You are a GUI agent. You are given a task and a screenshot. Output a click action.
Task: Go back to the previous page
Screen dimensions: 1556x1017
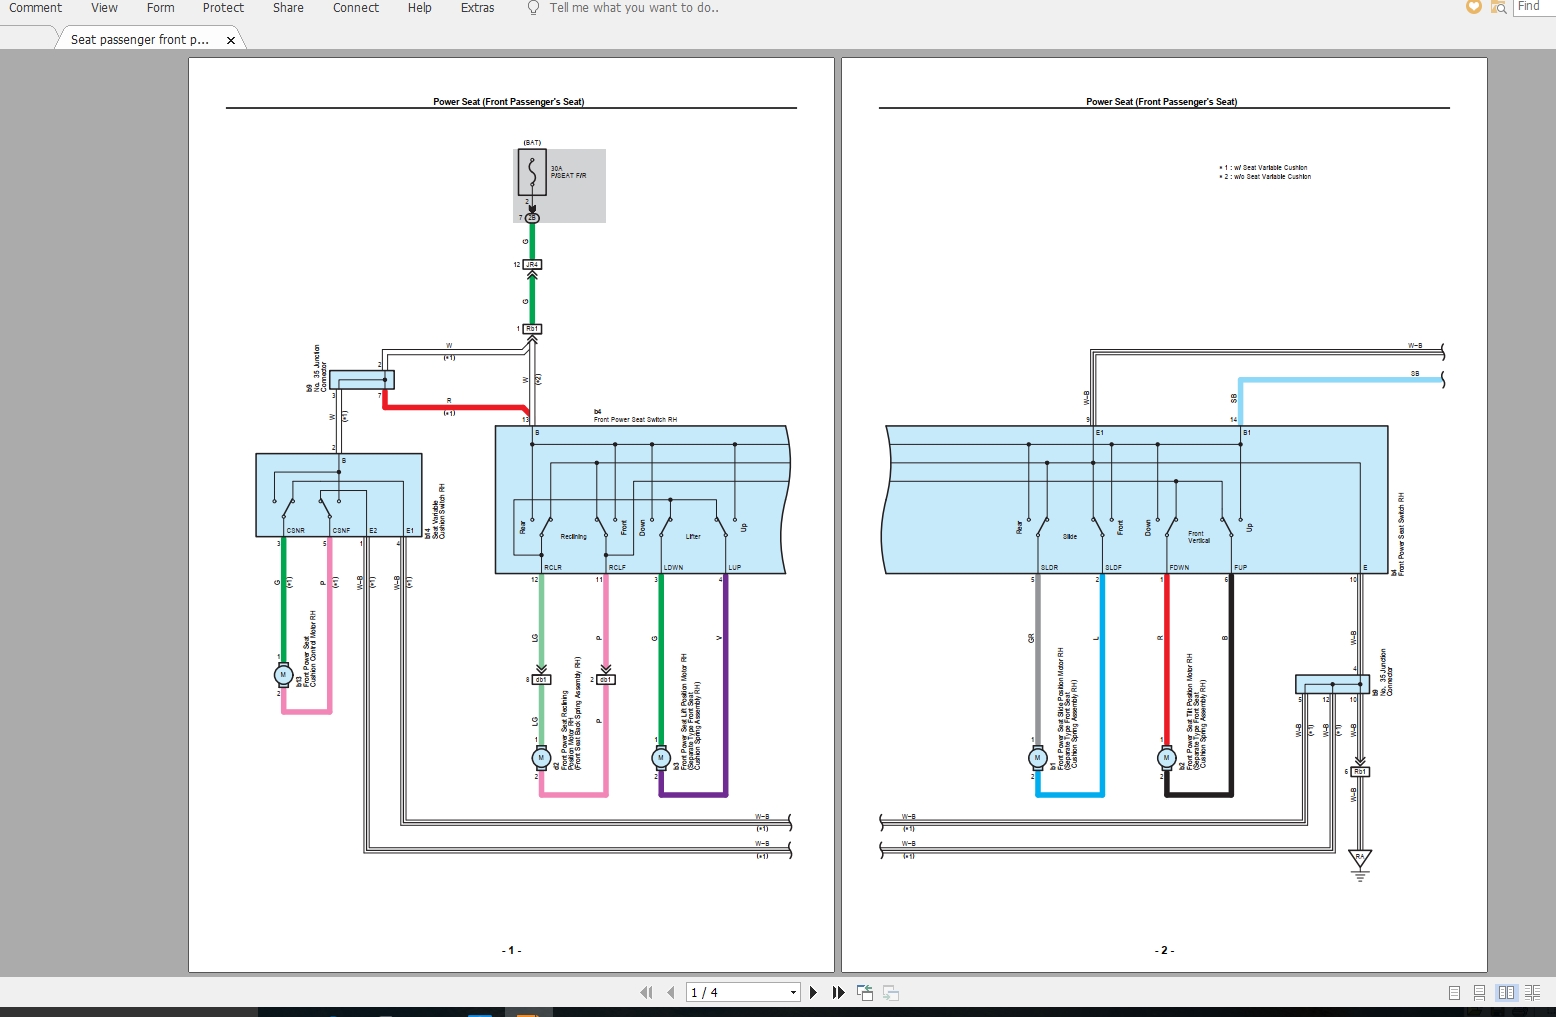[670, 992]
